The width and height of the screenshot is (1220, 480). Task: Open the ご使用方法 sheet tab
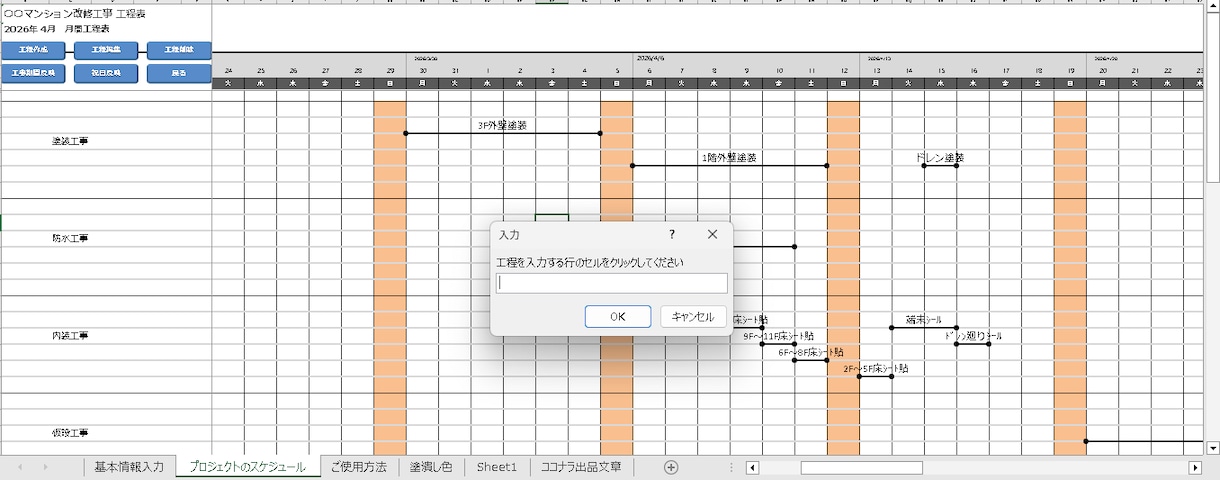point(359,467)
